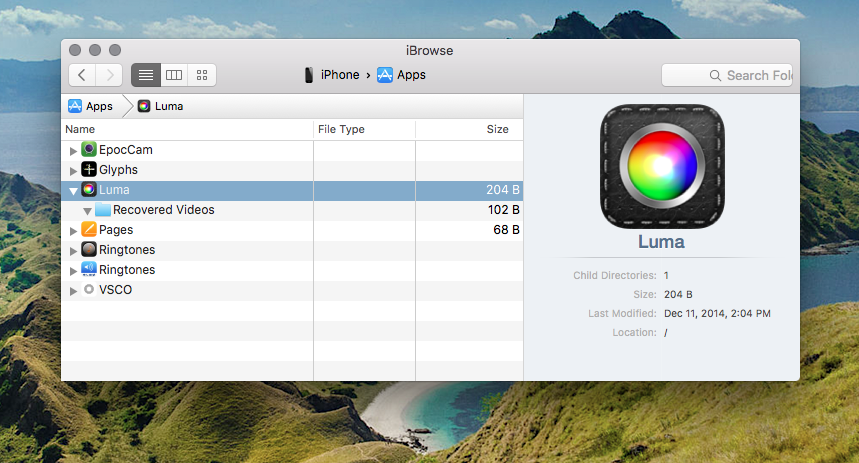The image size is (859, 463).
Task: Expand the Ringtones row with blue speaker icon
Action: 73,271
